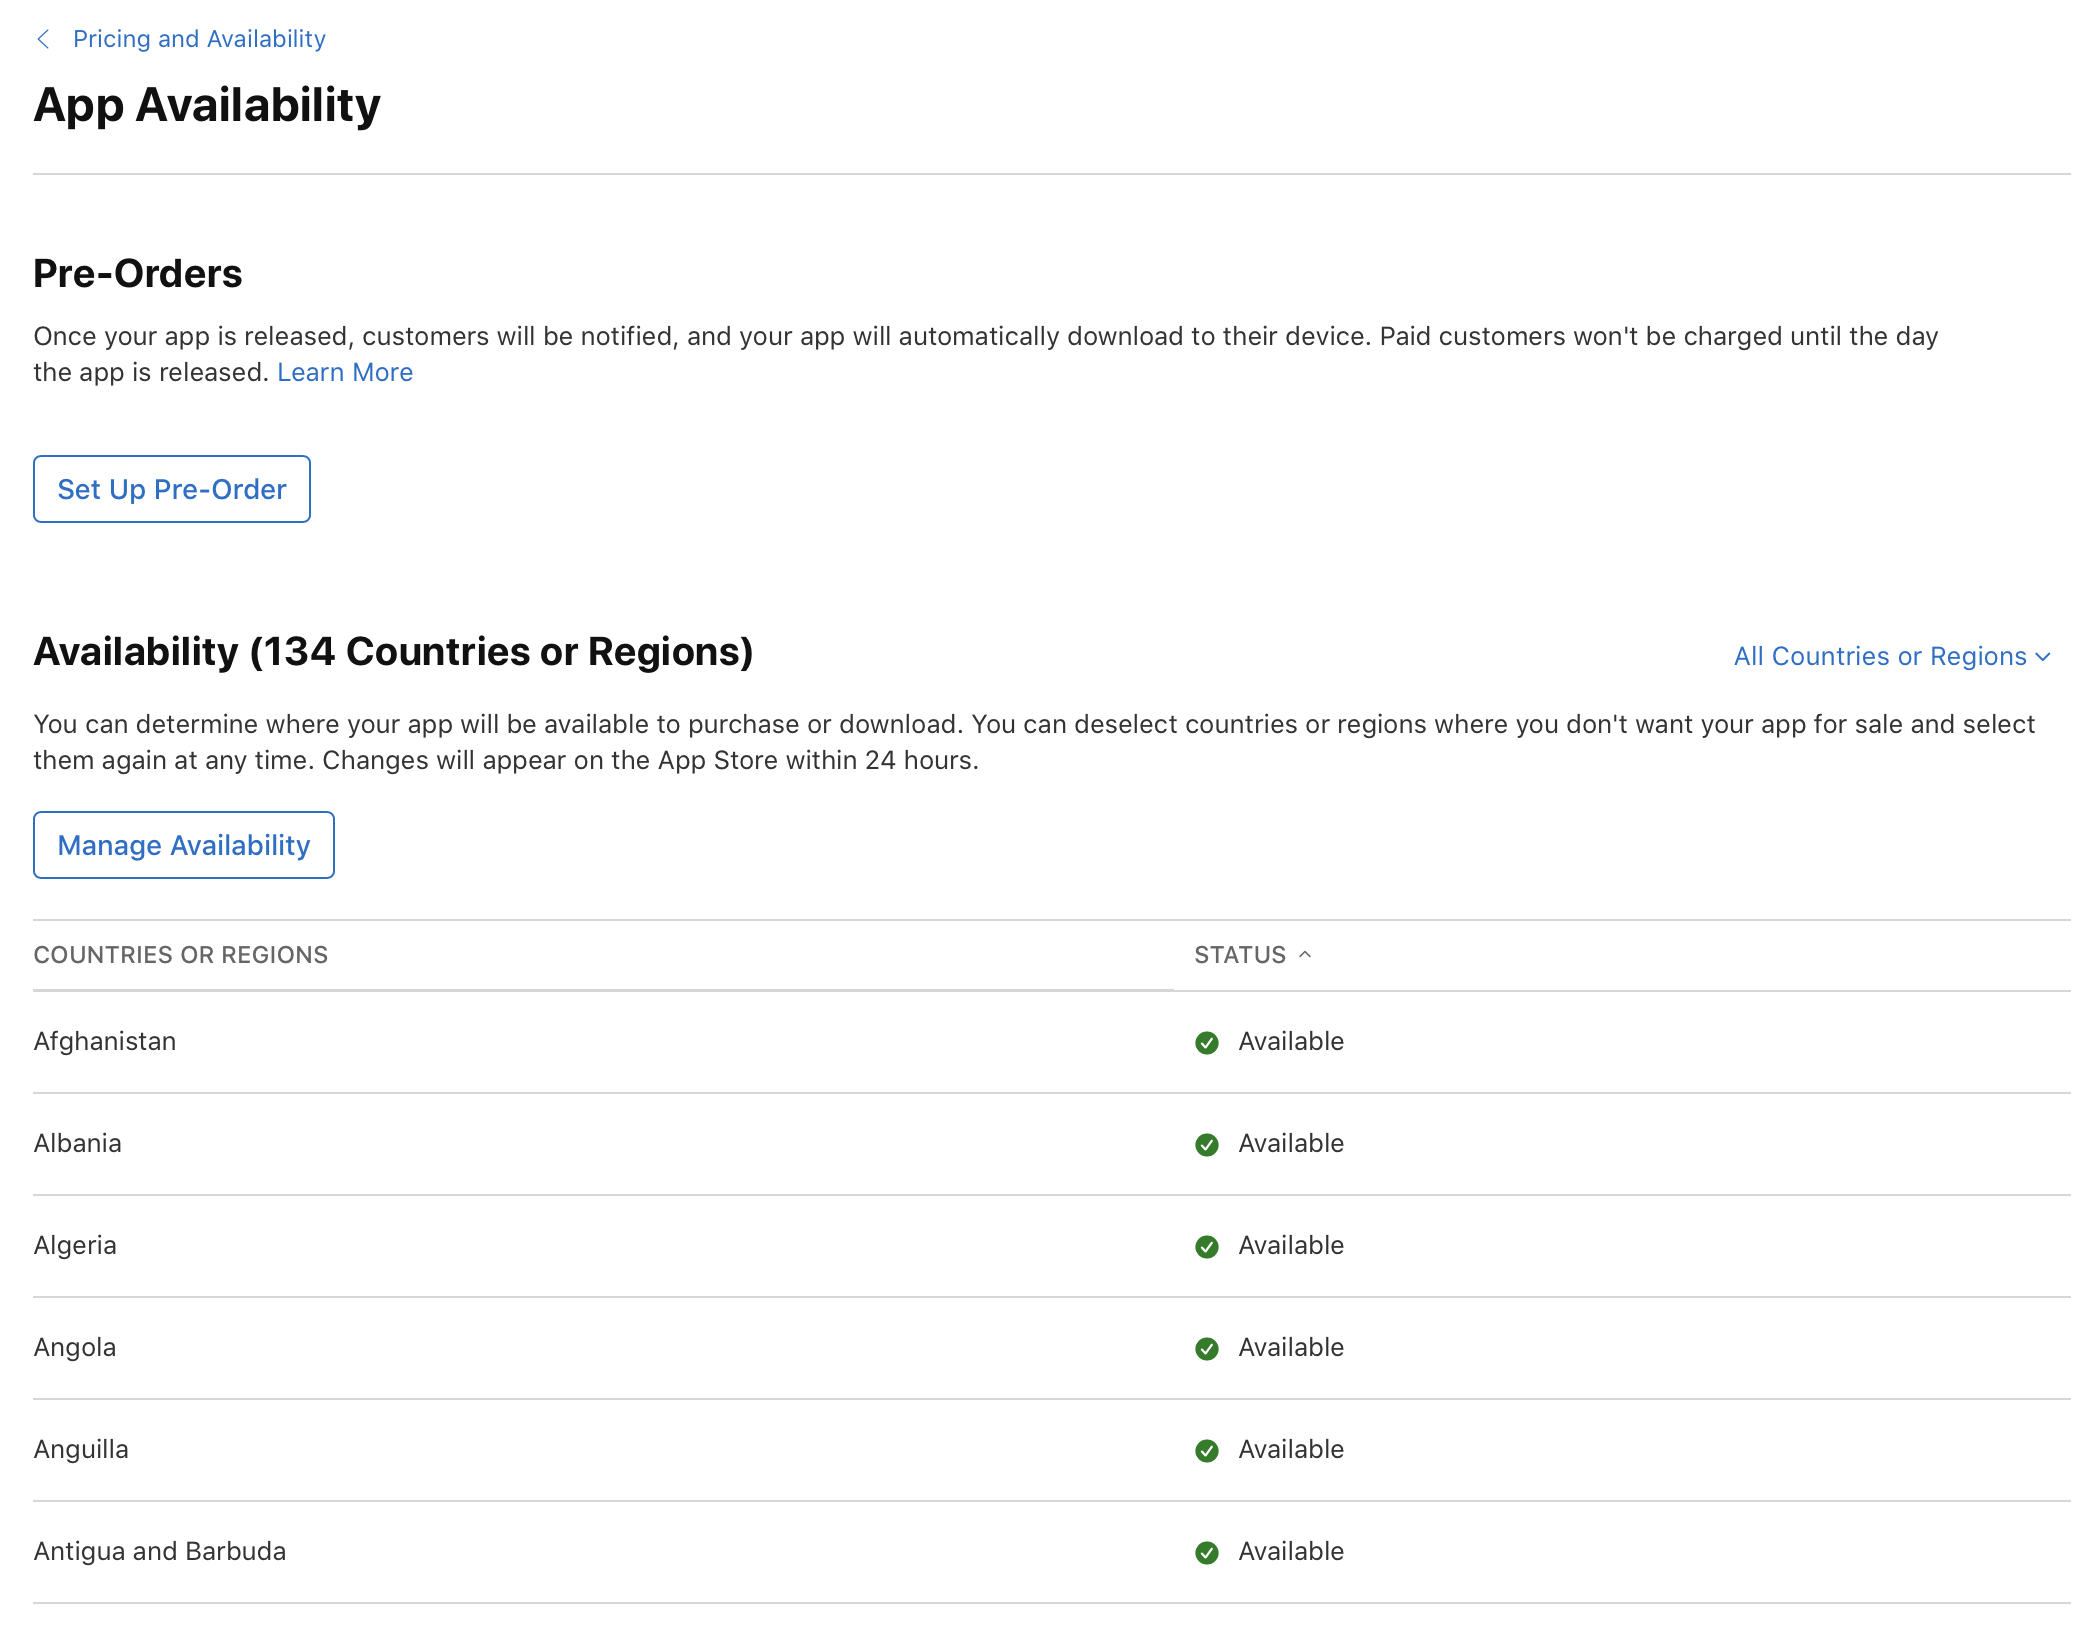Click the back chevron beside Pricing and Availability
This screenshot has height=1627, width=2100.
[43, 38]
